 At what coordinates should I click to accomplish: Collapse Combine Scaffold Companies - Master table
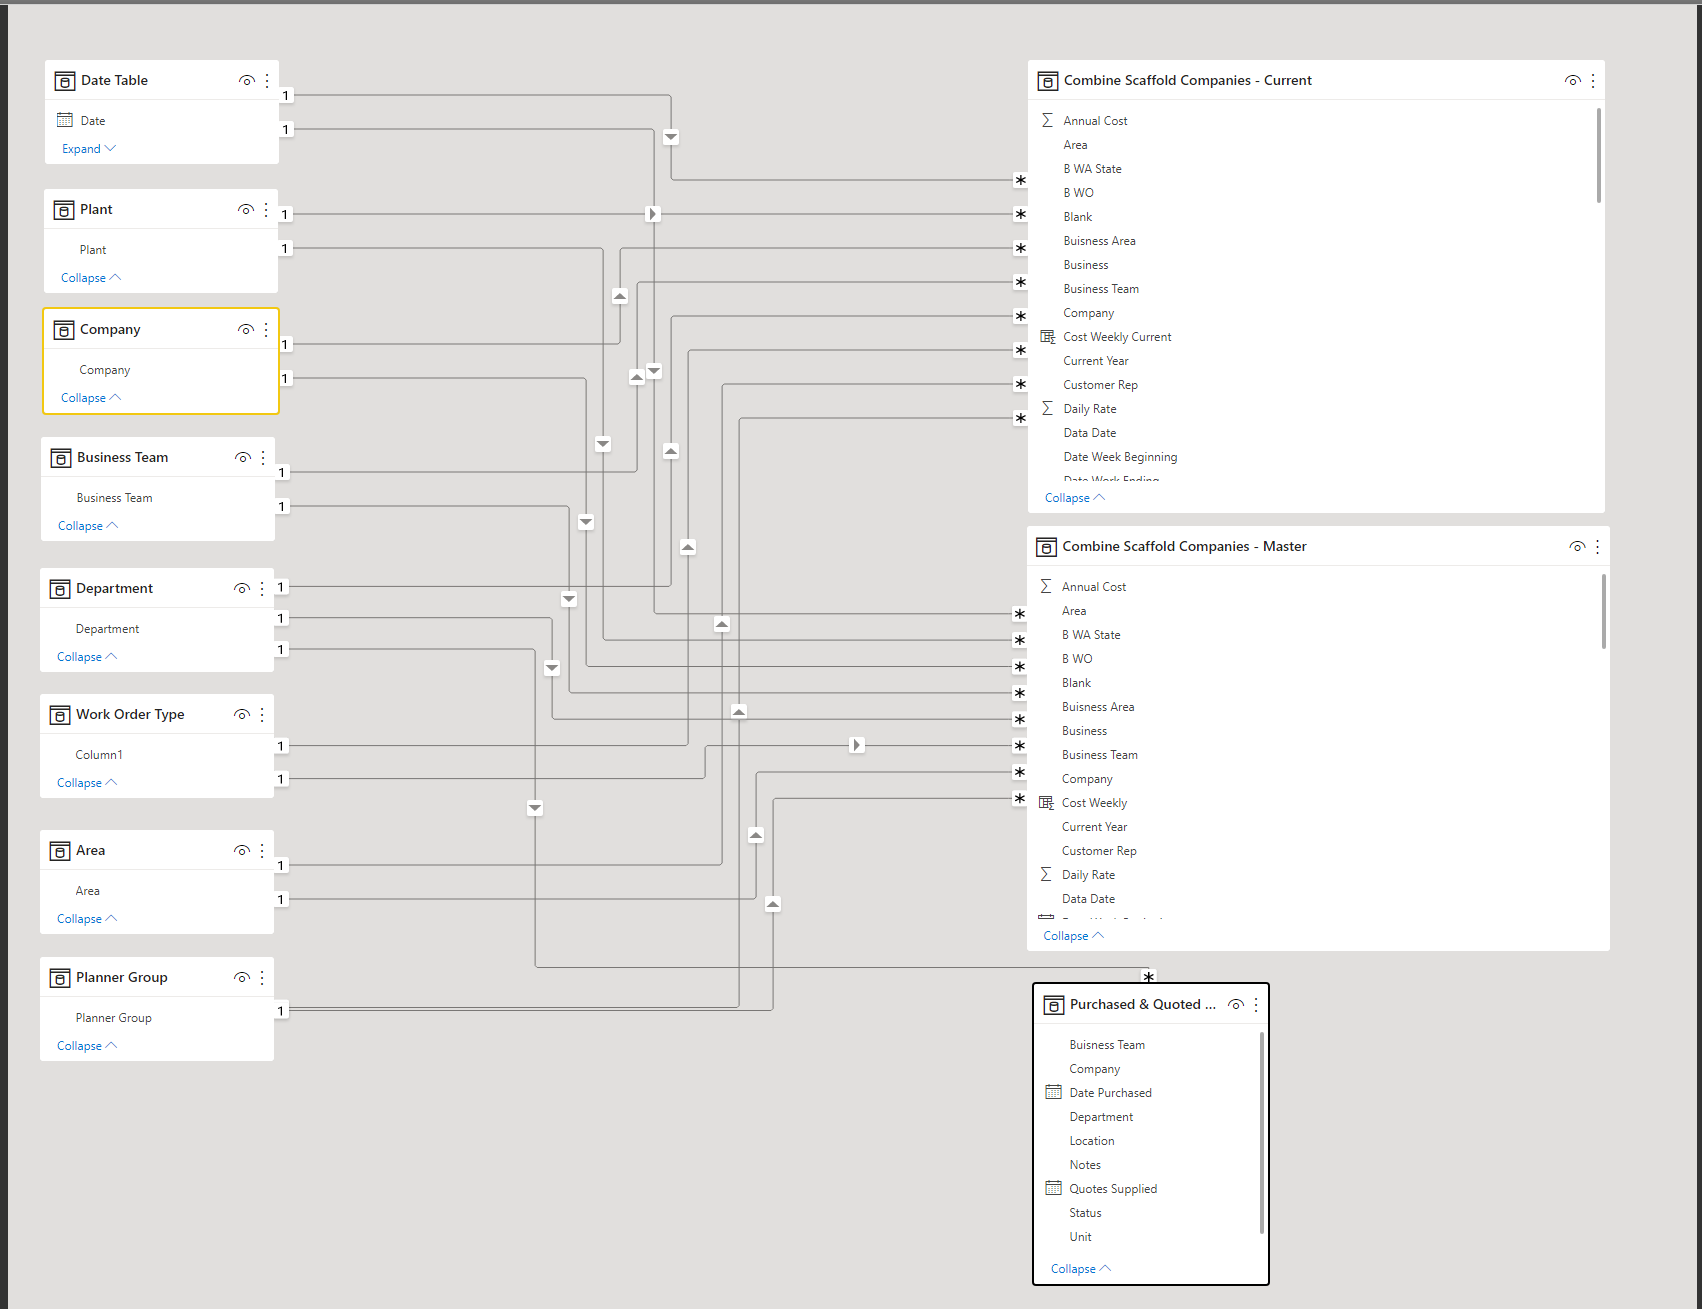coord(1074,936)
